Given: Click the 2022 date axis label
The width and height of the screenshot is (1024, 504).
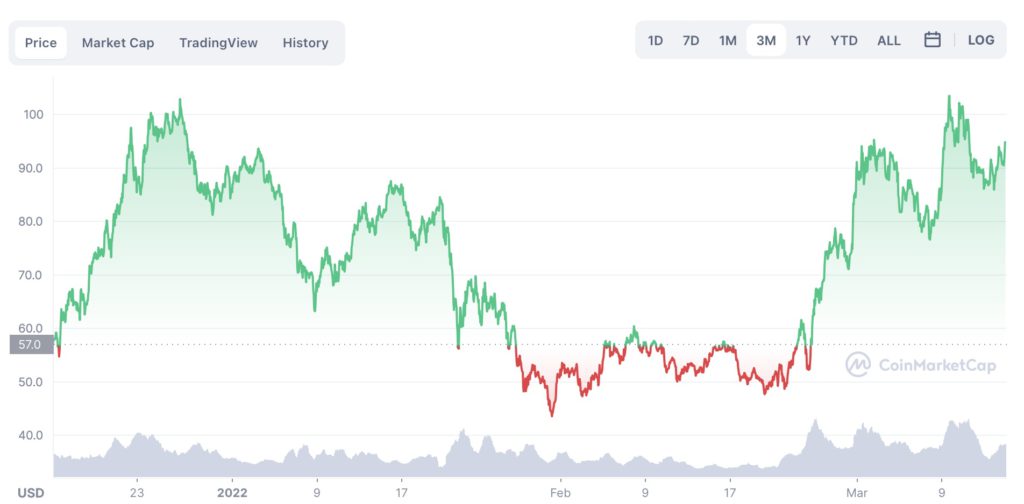Looking at the screenshot, I should tap(232, 492).
